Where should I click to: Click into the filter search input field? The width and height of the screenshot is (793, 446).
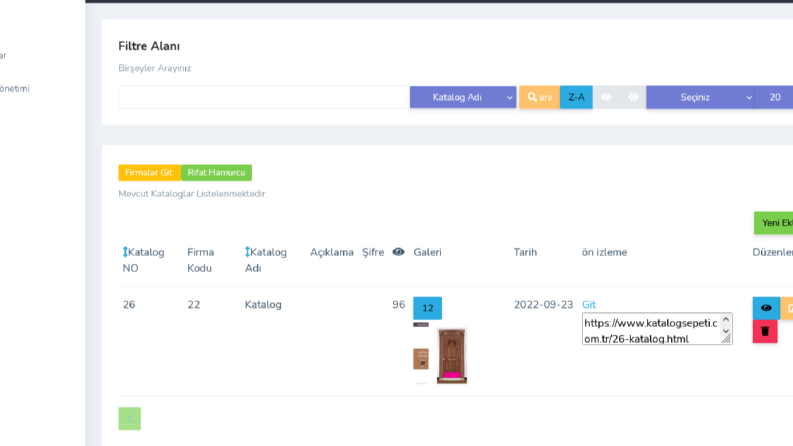(x=264, y=97)
